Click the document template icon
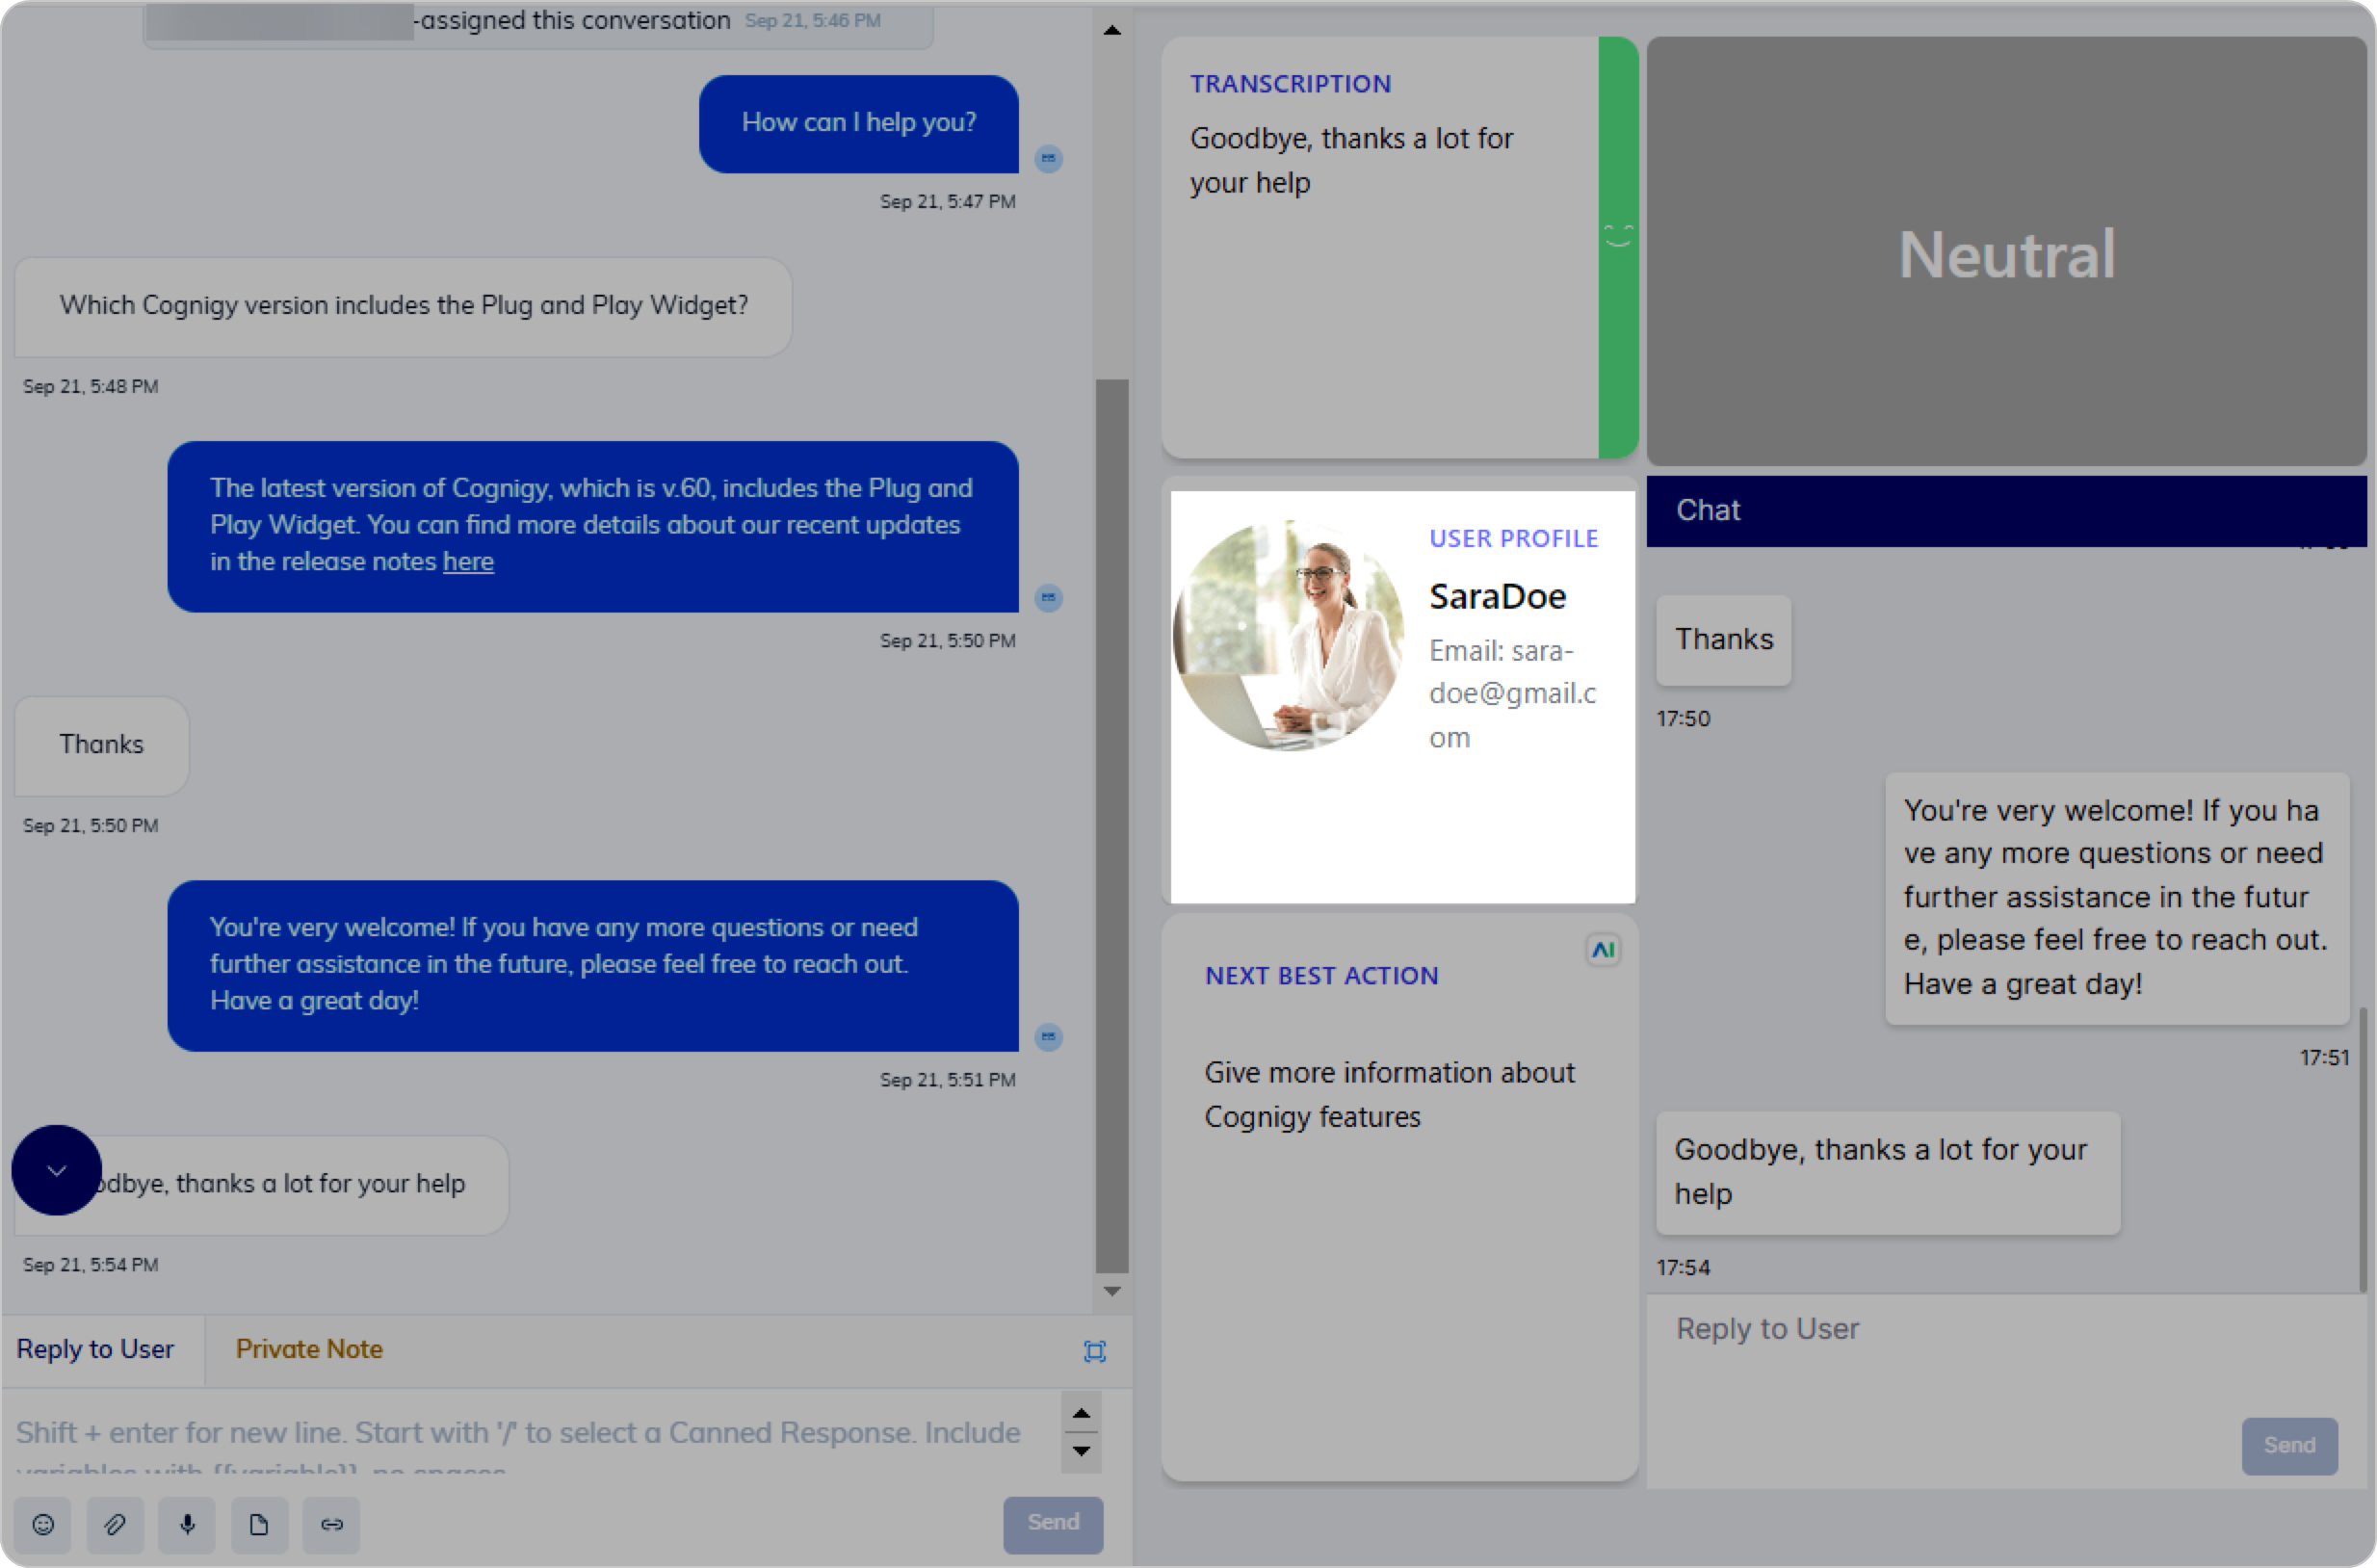This screenshot has height=1568, width=2377. 259,1524
